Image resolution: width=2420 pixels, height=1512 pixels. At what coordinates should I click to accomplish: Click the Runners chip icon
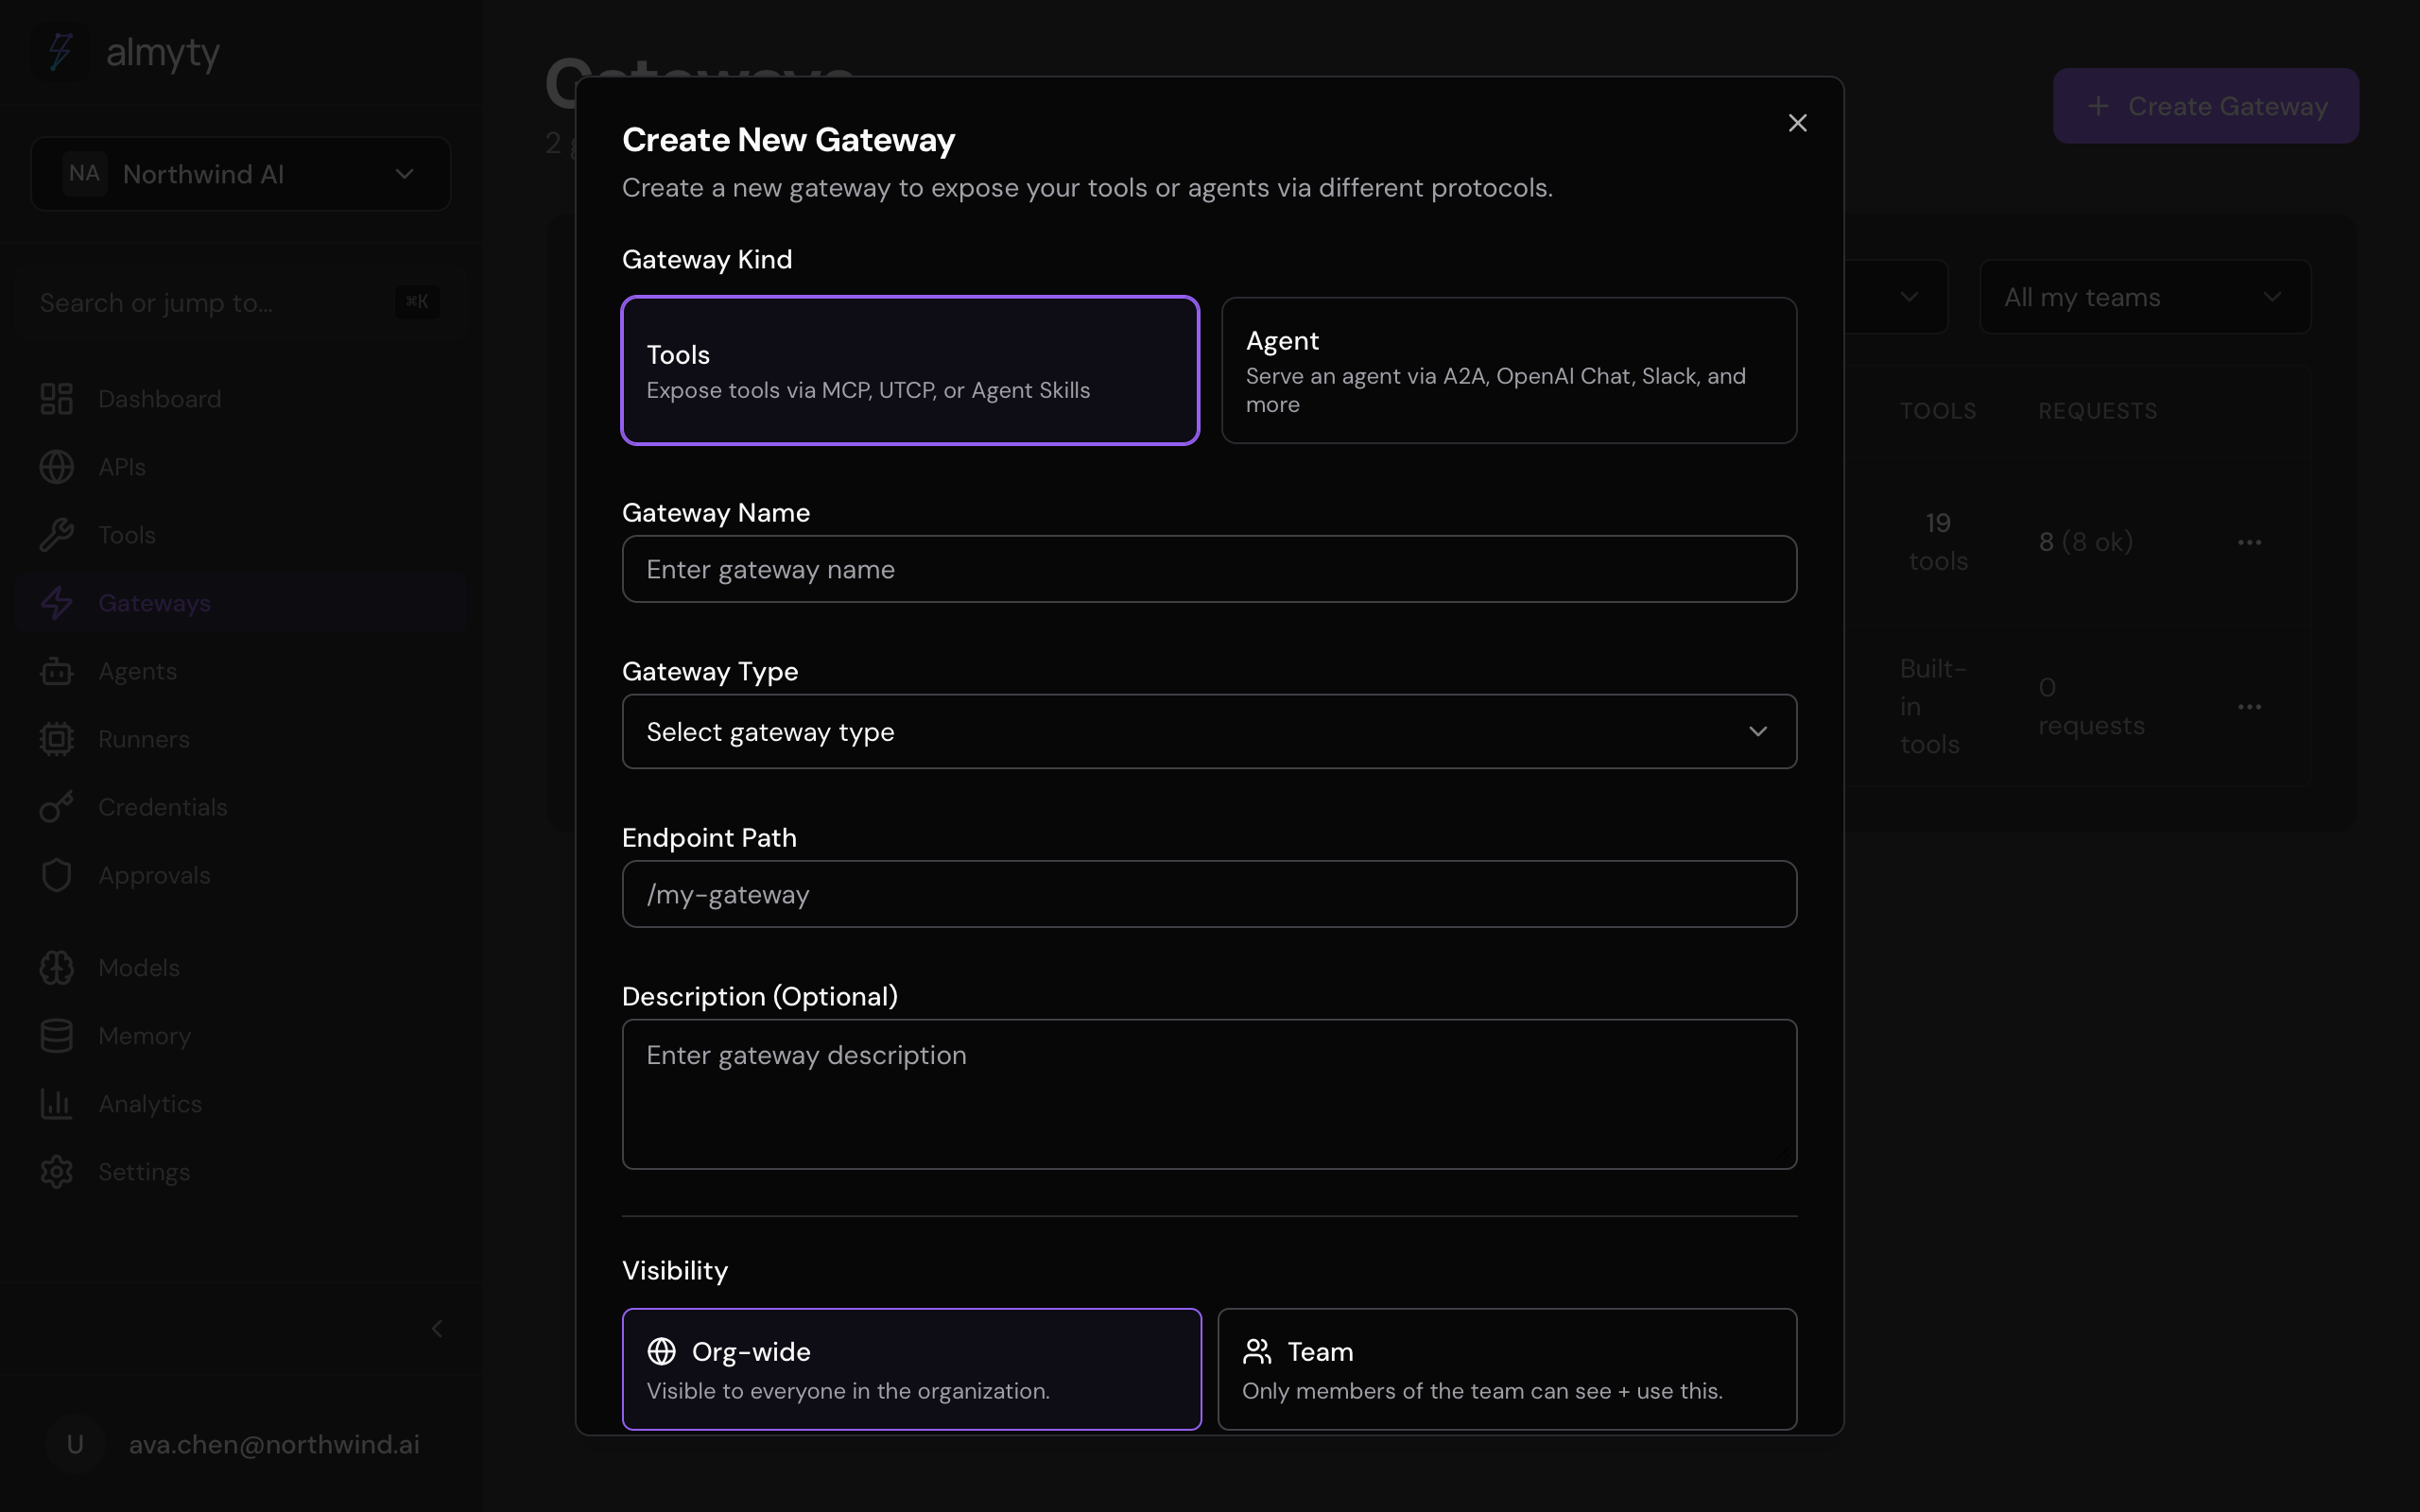[56, 739]
